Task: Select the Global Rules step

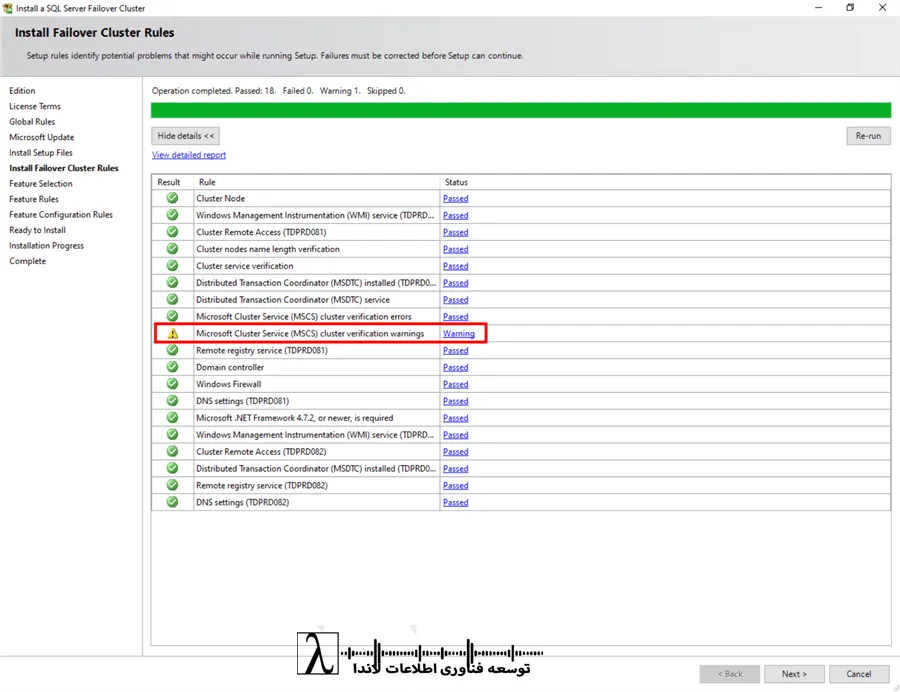Action: click(x=32, y=122)
